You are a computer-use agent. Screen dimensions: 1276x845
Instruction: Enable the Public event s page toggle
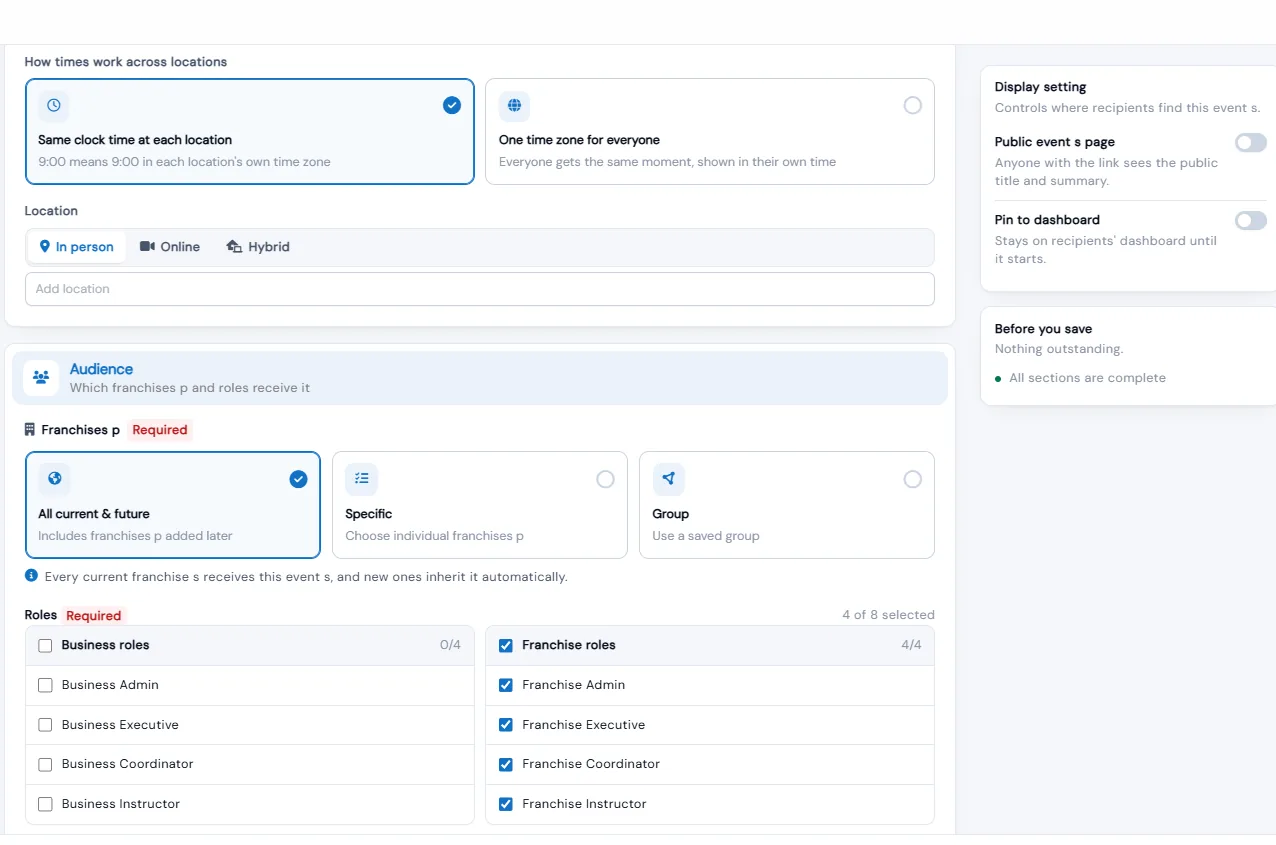(1250, 143)
